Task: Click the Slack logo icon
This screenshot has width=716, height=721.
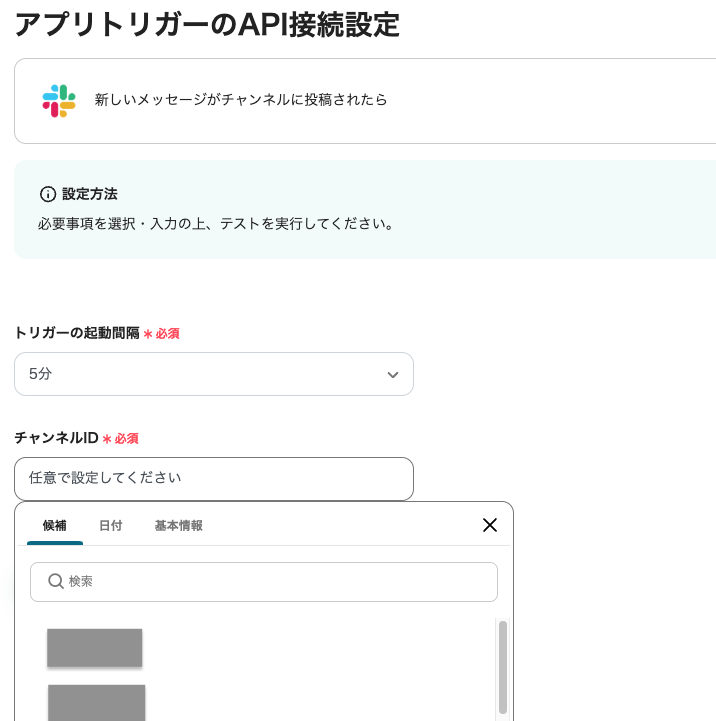Action: tap(59, 100)
